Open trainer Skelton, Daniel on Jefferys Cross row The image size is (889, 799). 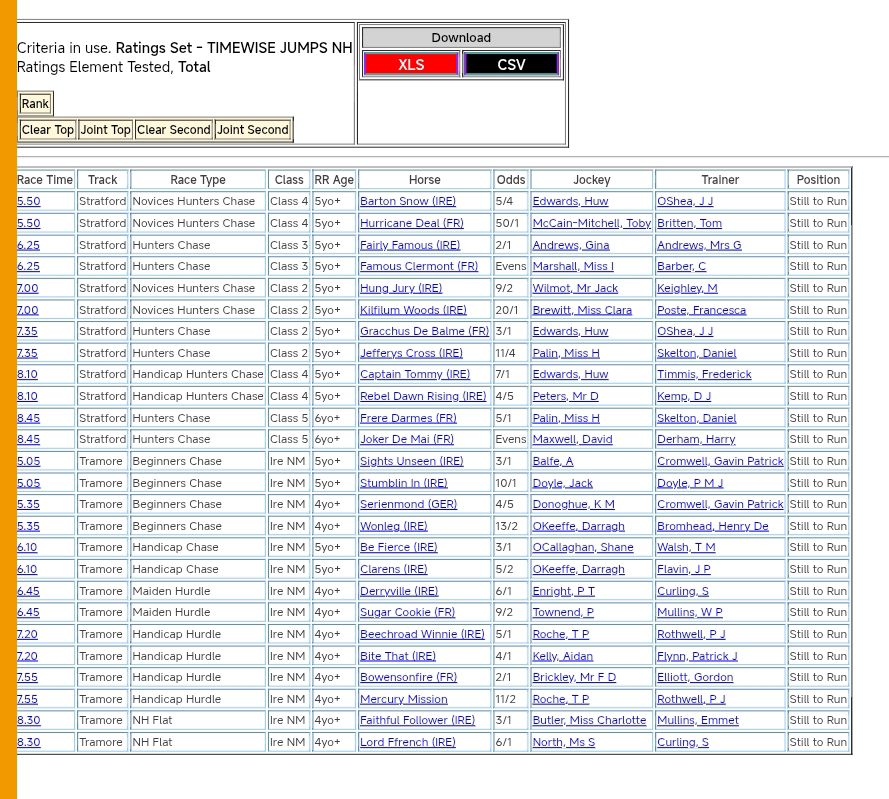pyautogui.click(x=696, y=353)
